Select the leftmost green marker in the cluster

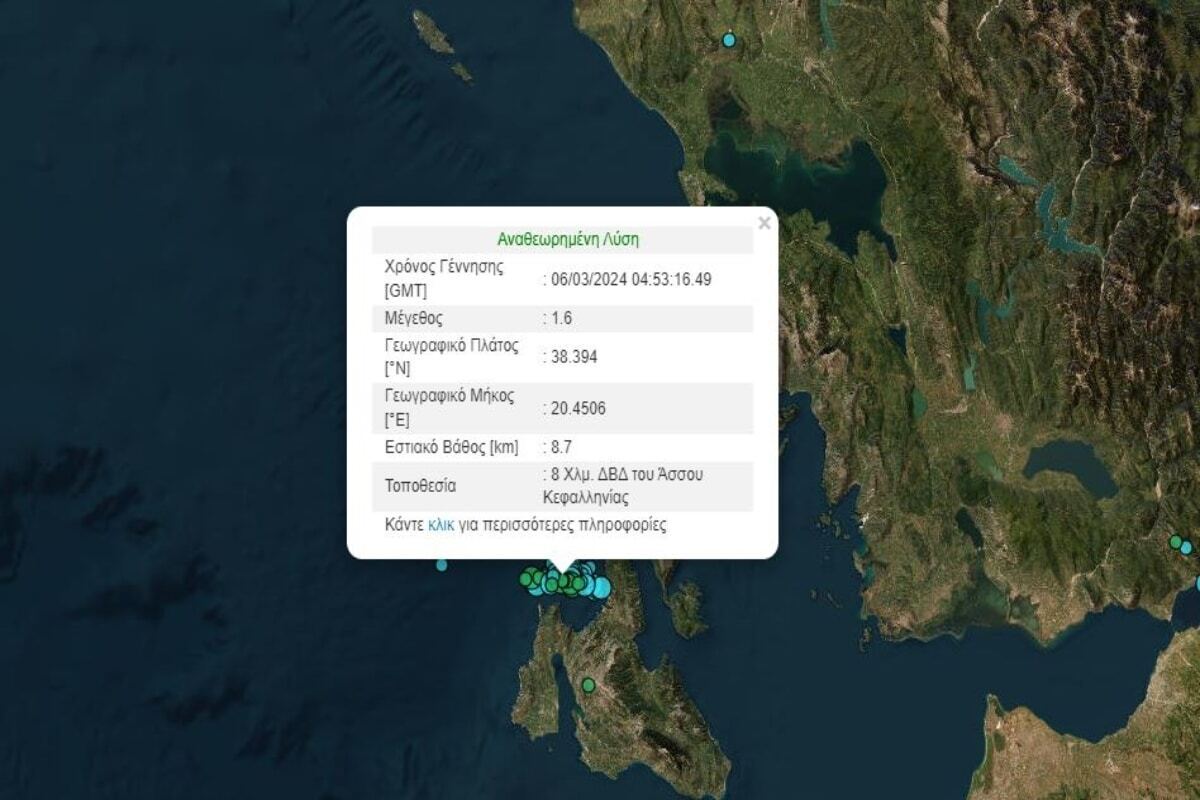click(525, 577)
